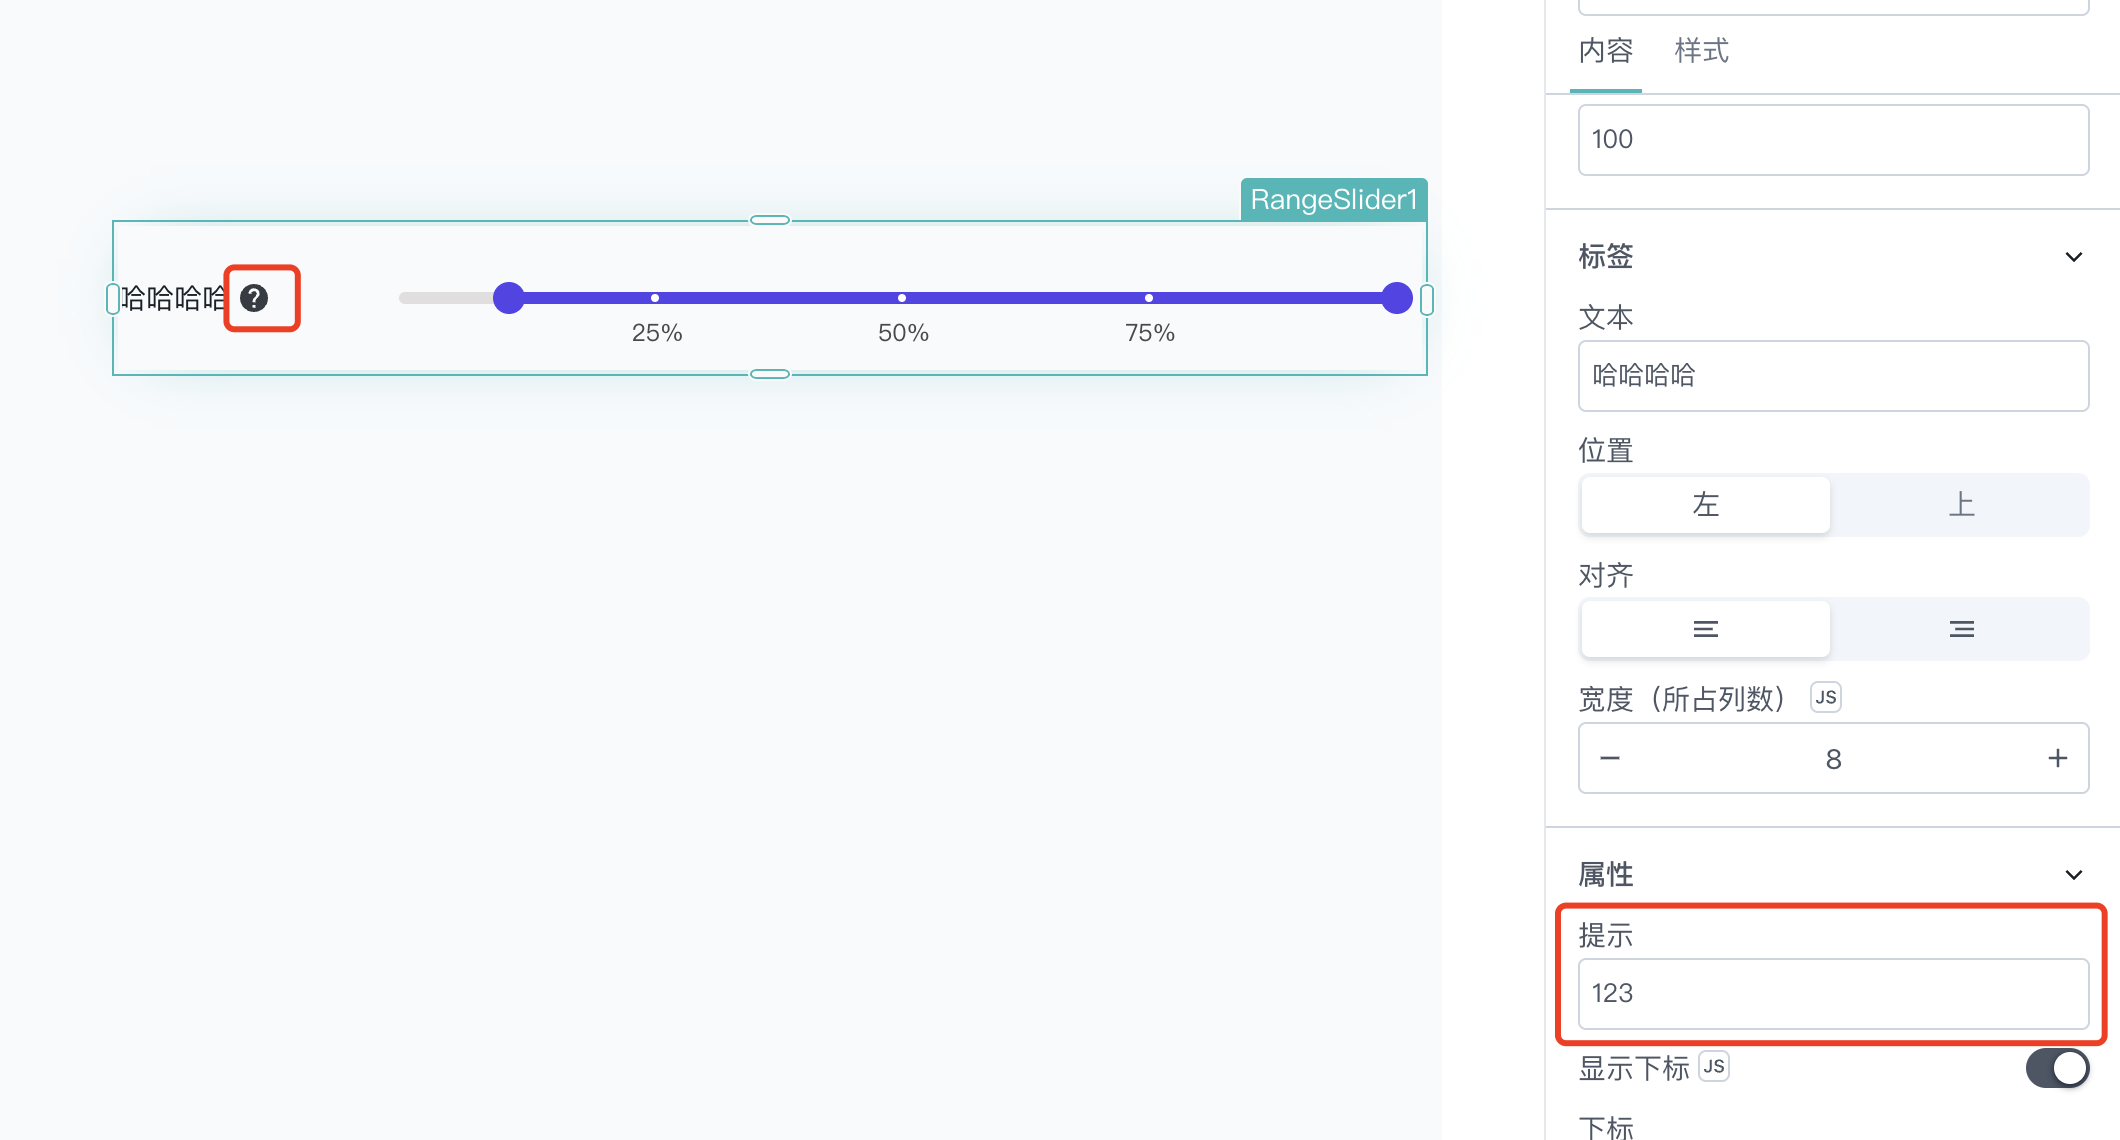Click the left edge resize handle
The image size is (2120, 1140).
coord(113,299)
